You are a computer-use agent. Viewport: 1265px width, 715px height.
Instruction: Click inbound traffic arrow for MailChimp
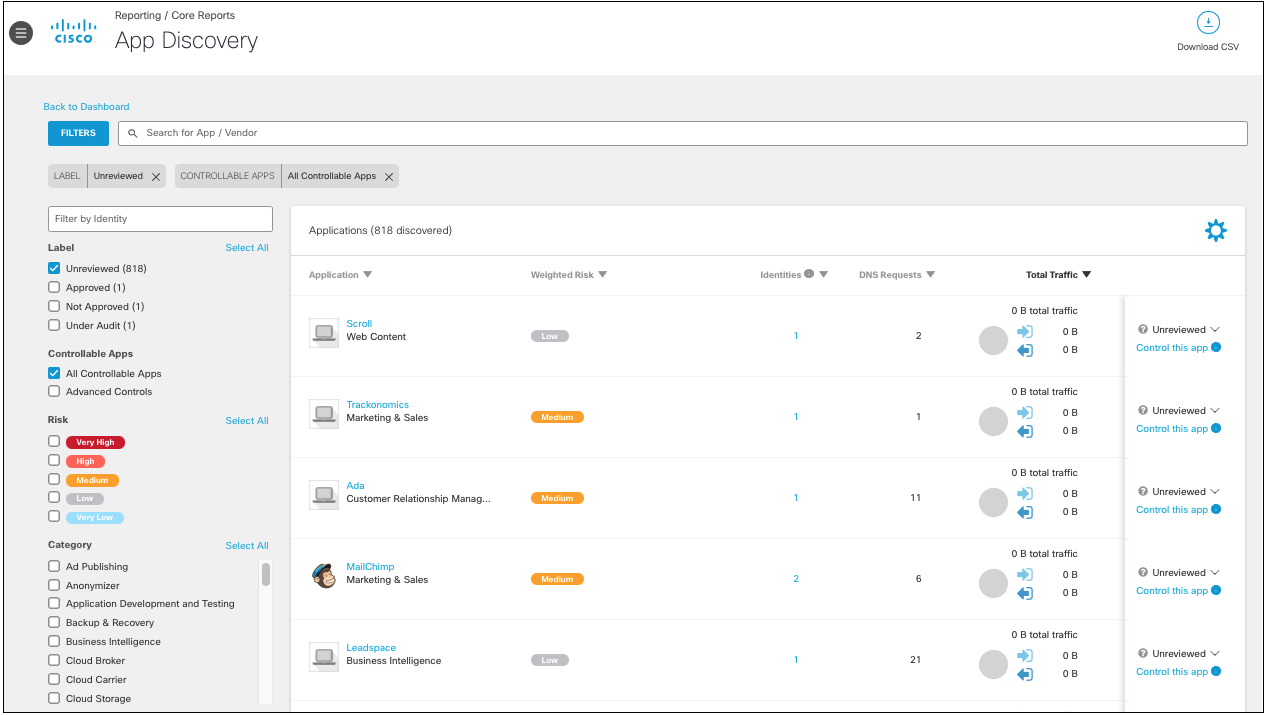(x=1025, y=574)
